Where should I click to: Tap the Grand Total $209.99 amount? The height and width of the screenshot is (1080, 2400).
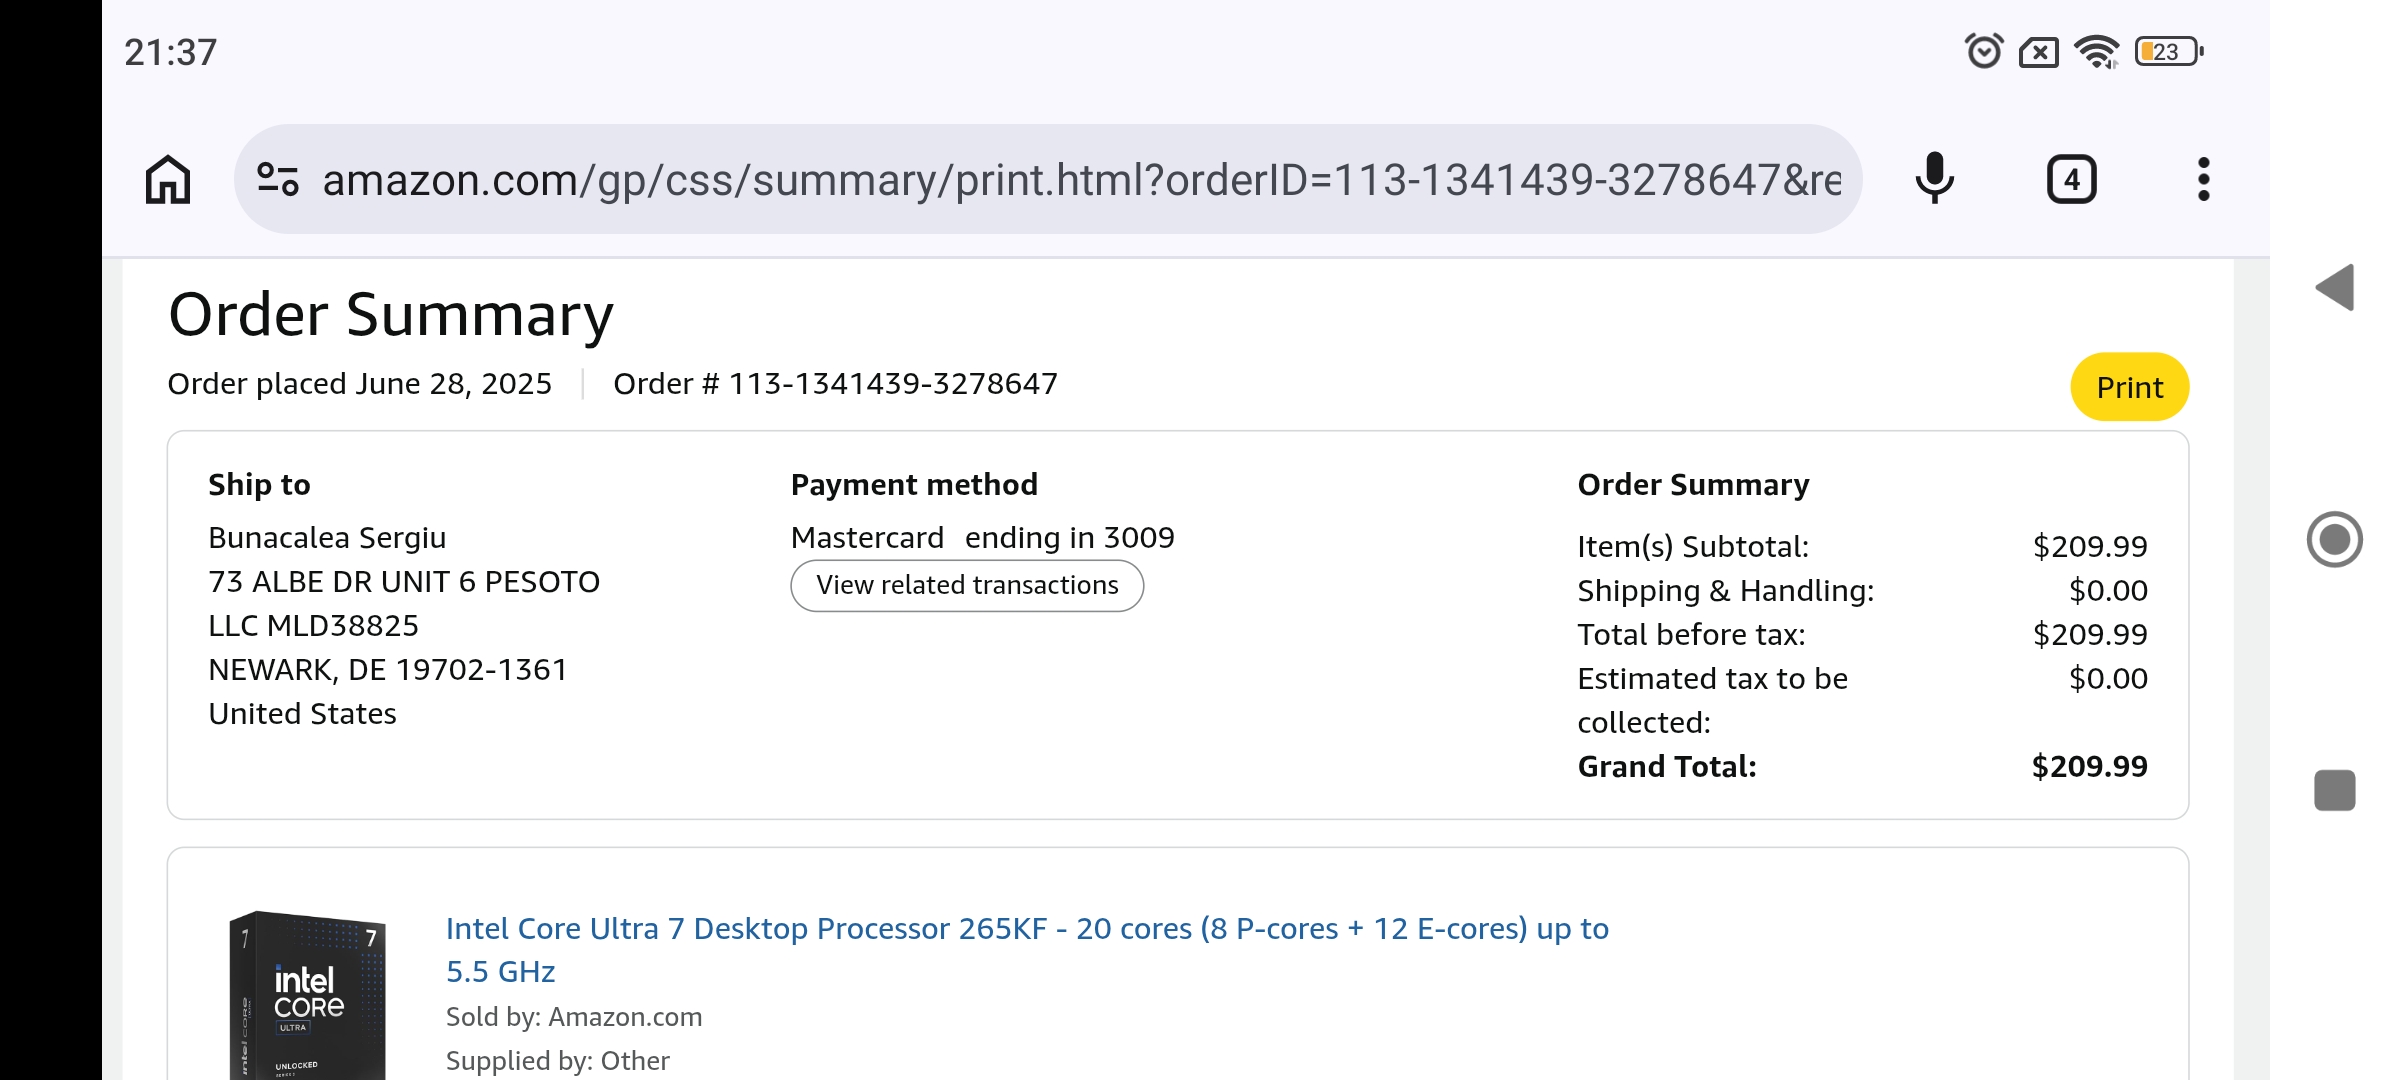click(2089, 767)
